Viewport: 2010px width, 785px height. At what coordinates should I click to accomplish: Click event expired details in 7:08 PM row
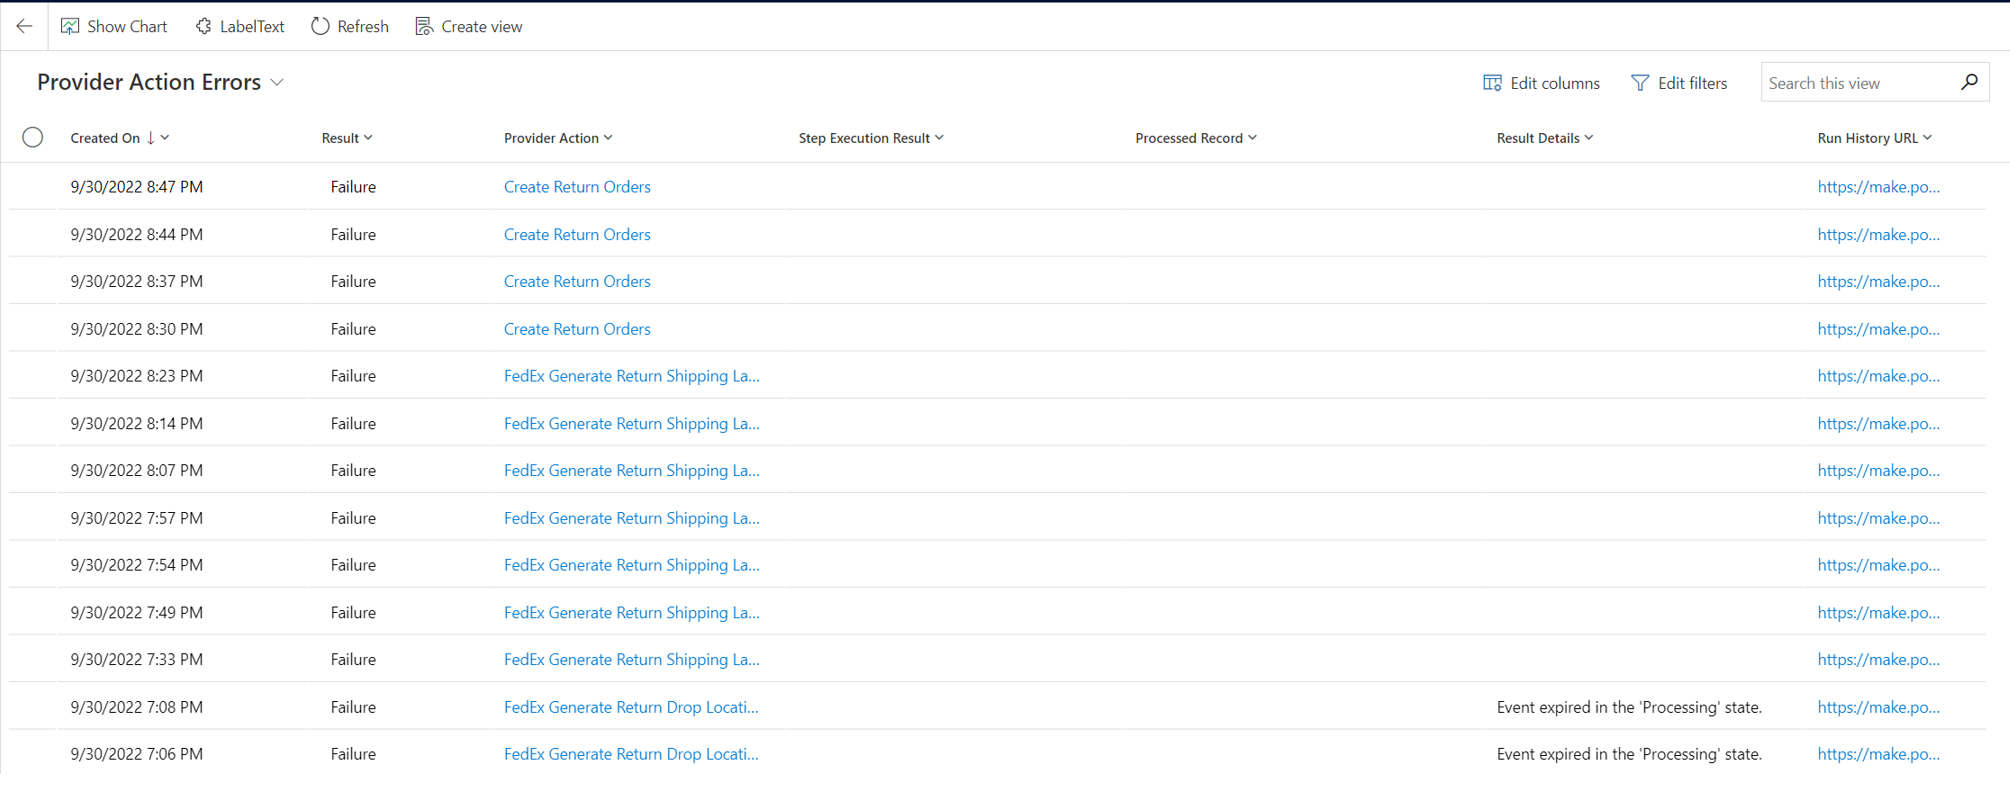1629,707
